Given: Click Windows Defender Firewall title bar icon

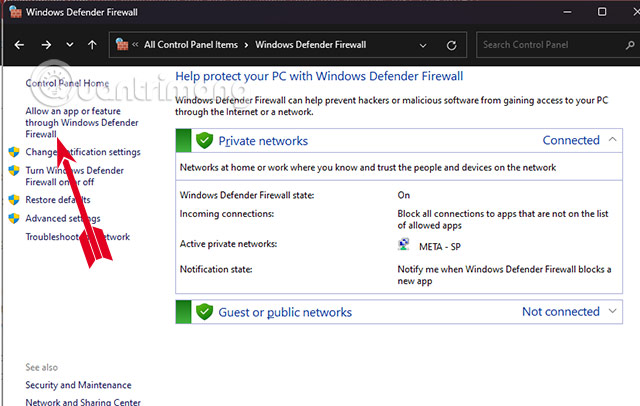Looking at the screenshot, I should pos(15,12).
